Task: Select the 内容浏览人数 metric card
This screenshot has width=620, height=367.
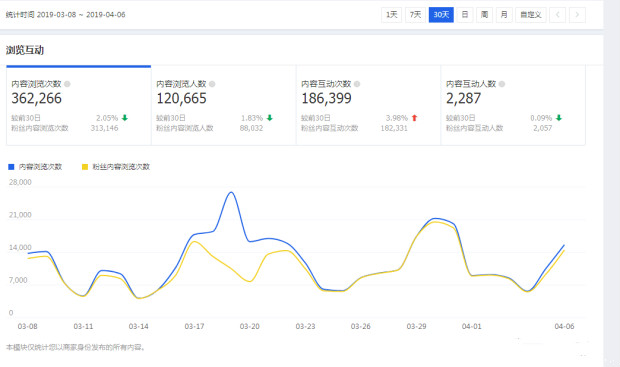Action: (x=223, y=106)
